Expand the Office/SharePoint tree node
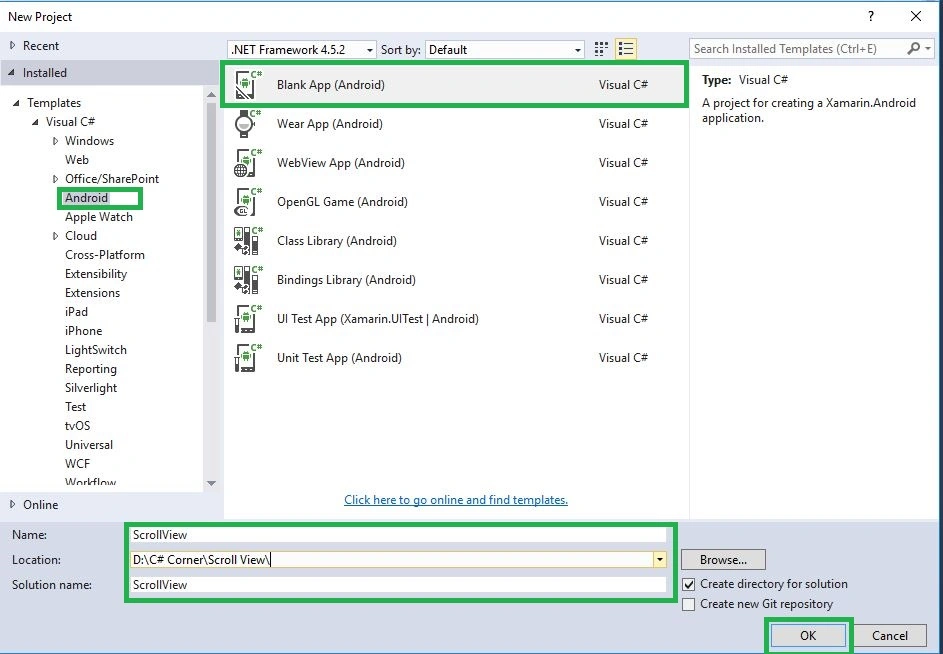The height and width of the screenshot is (654, 943). click(x=55, y=179)
